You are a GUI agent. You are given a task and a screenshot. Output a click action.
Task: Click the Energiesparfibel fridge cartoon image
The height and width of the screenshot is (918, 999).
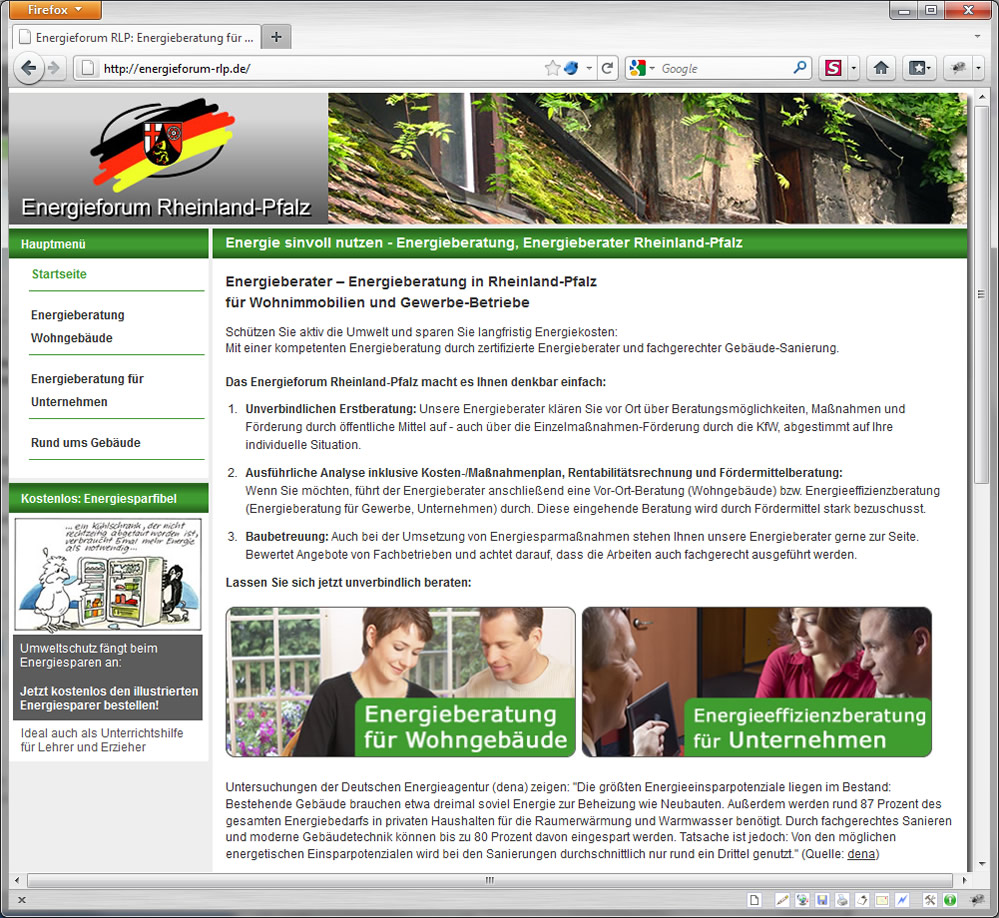point(108,575)
